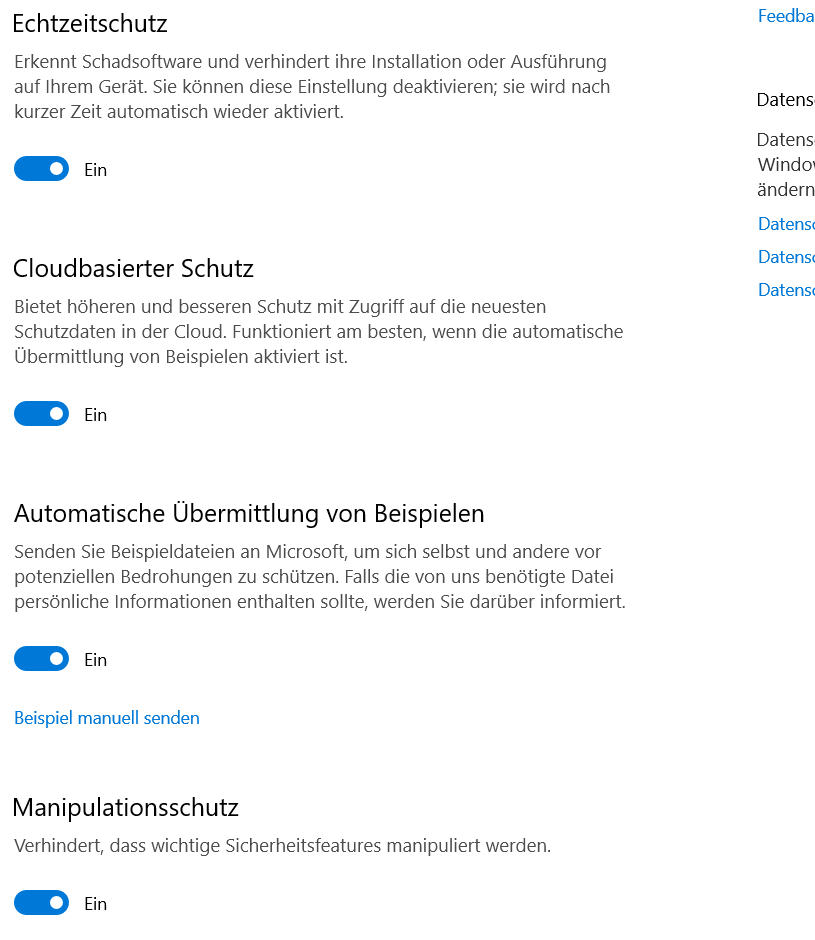This screenshot has height=940, width=815.
Task: Click the Ein label beside Echtzeitschutz toggle
Action: pos(95,170)
